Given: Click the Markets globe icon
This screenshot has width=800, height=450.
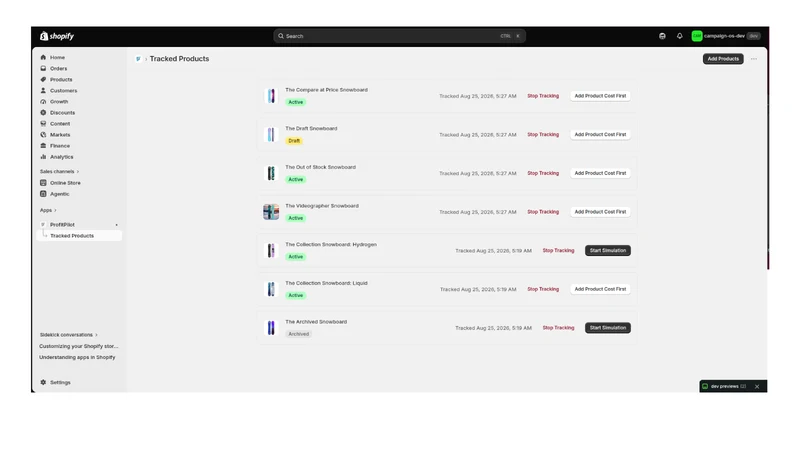Looking at the screenshot, I should (x=43, y=135).
